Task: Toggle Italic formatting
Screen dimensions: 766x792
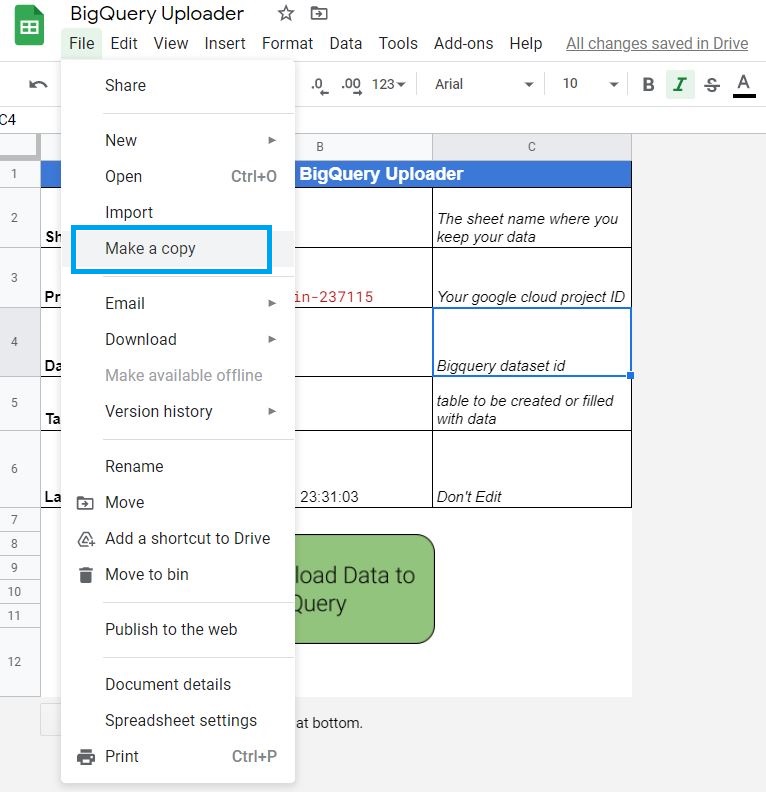Action: (680, 84)
